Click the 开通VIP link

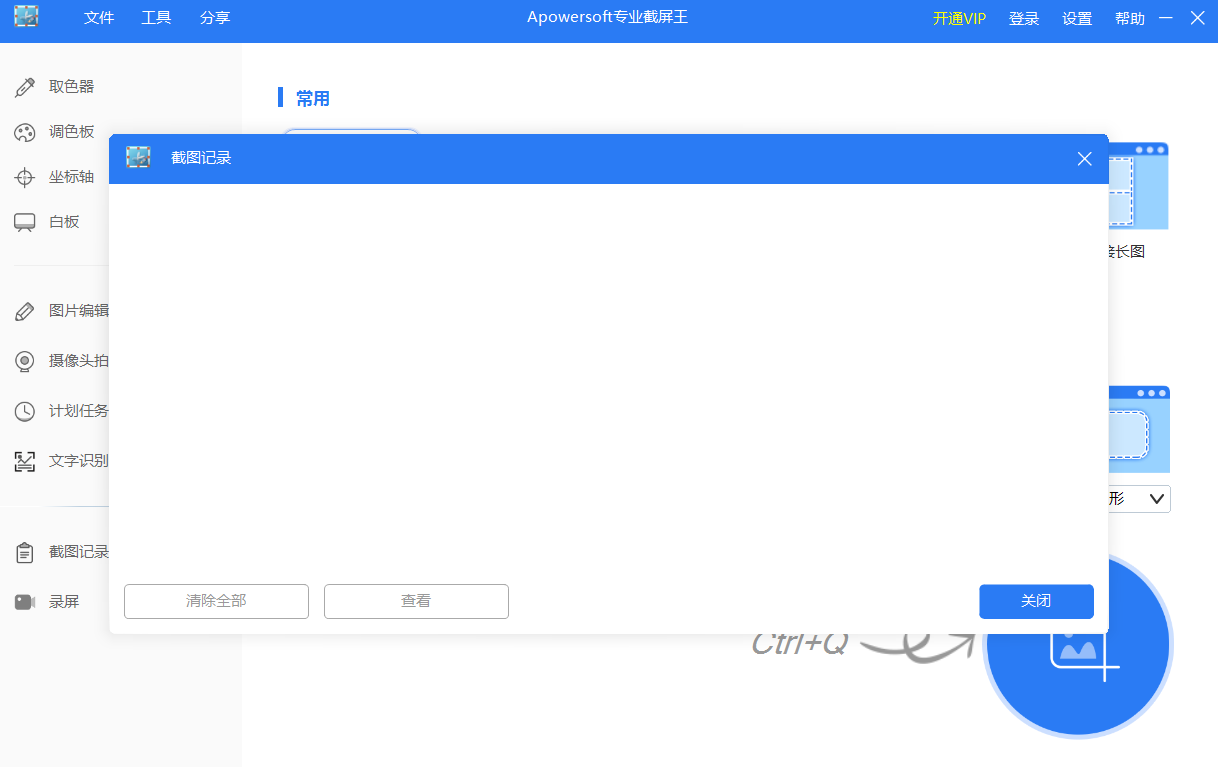(959, 19)
